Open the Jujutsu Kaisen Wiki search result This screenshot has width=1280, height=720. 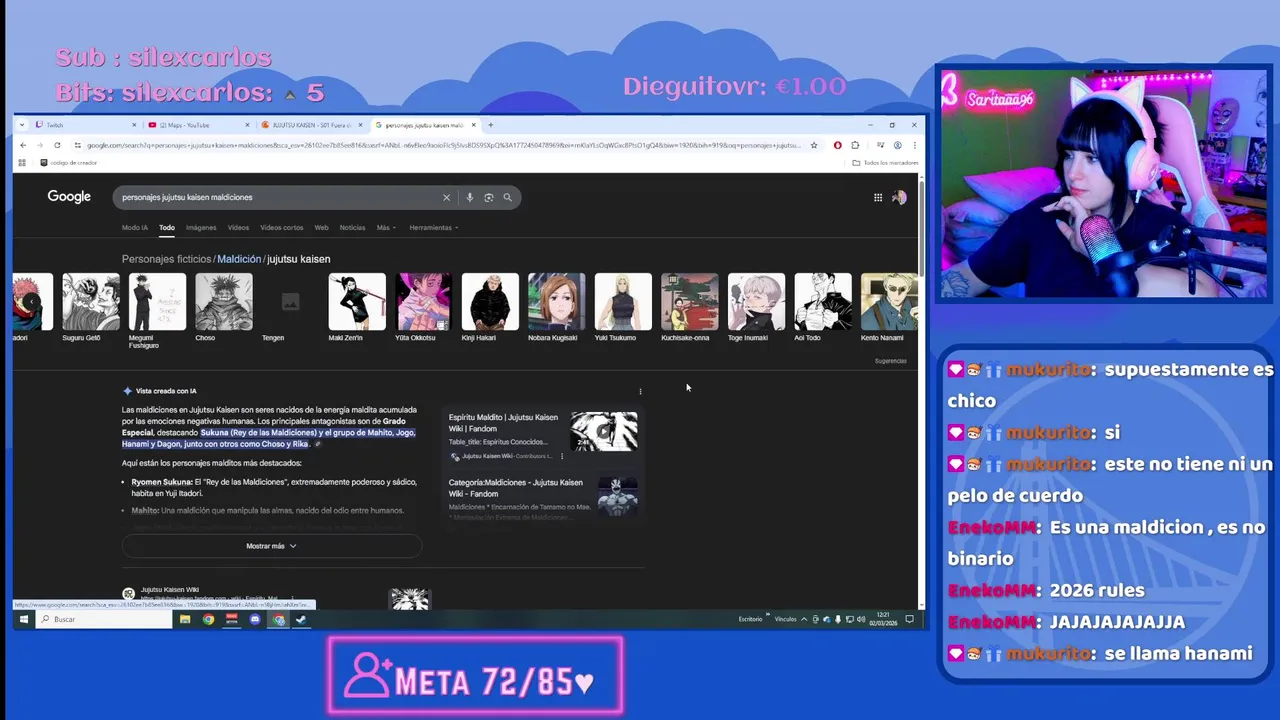169,590
